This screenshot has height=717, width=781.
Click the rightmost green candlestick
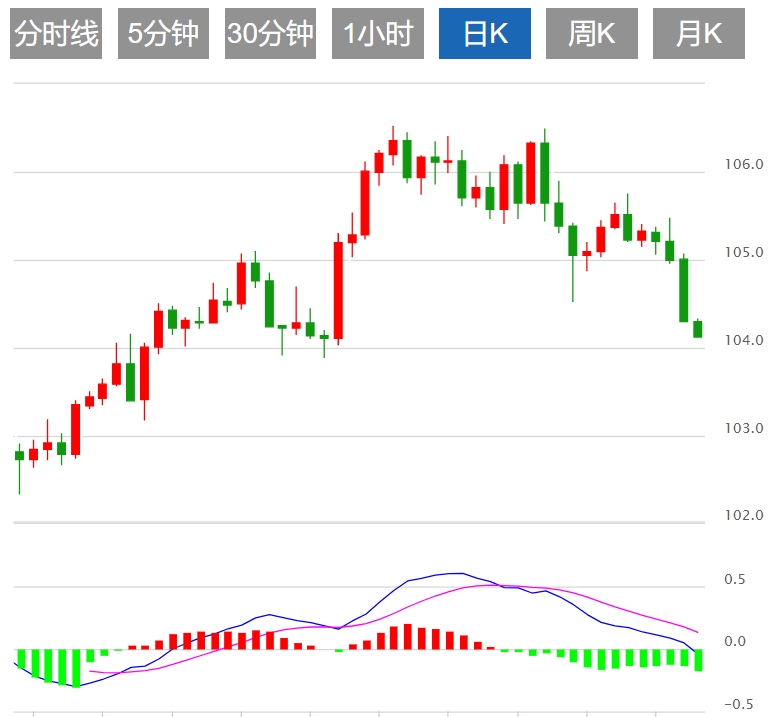(x=698, y=329)
